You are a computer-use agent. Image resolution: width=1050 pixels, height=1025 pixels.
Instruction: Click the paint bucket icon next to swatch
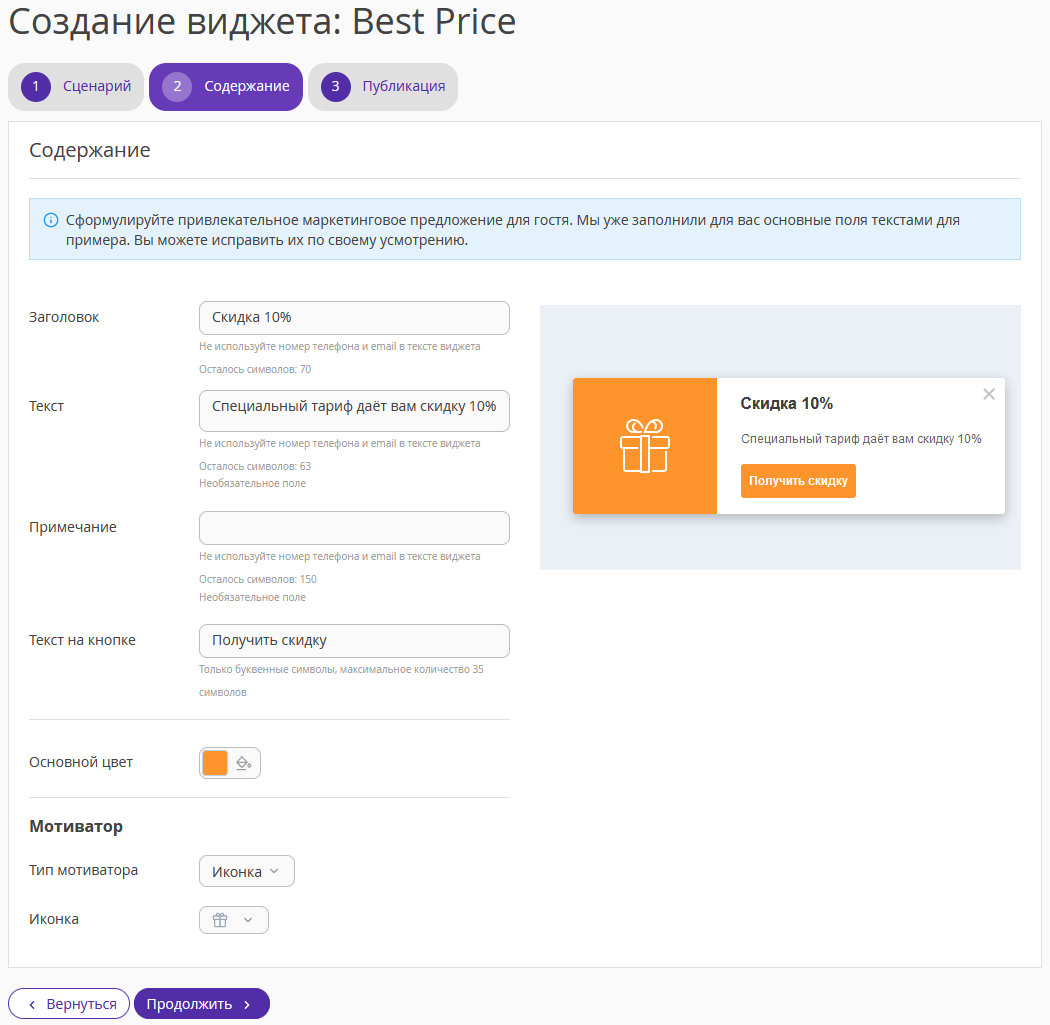(x=244, y=763)
